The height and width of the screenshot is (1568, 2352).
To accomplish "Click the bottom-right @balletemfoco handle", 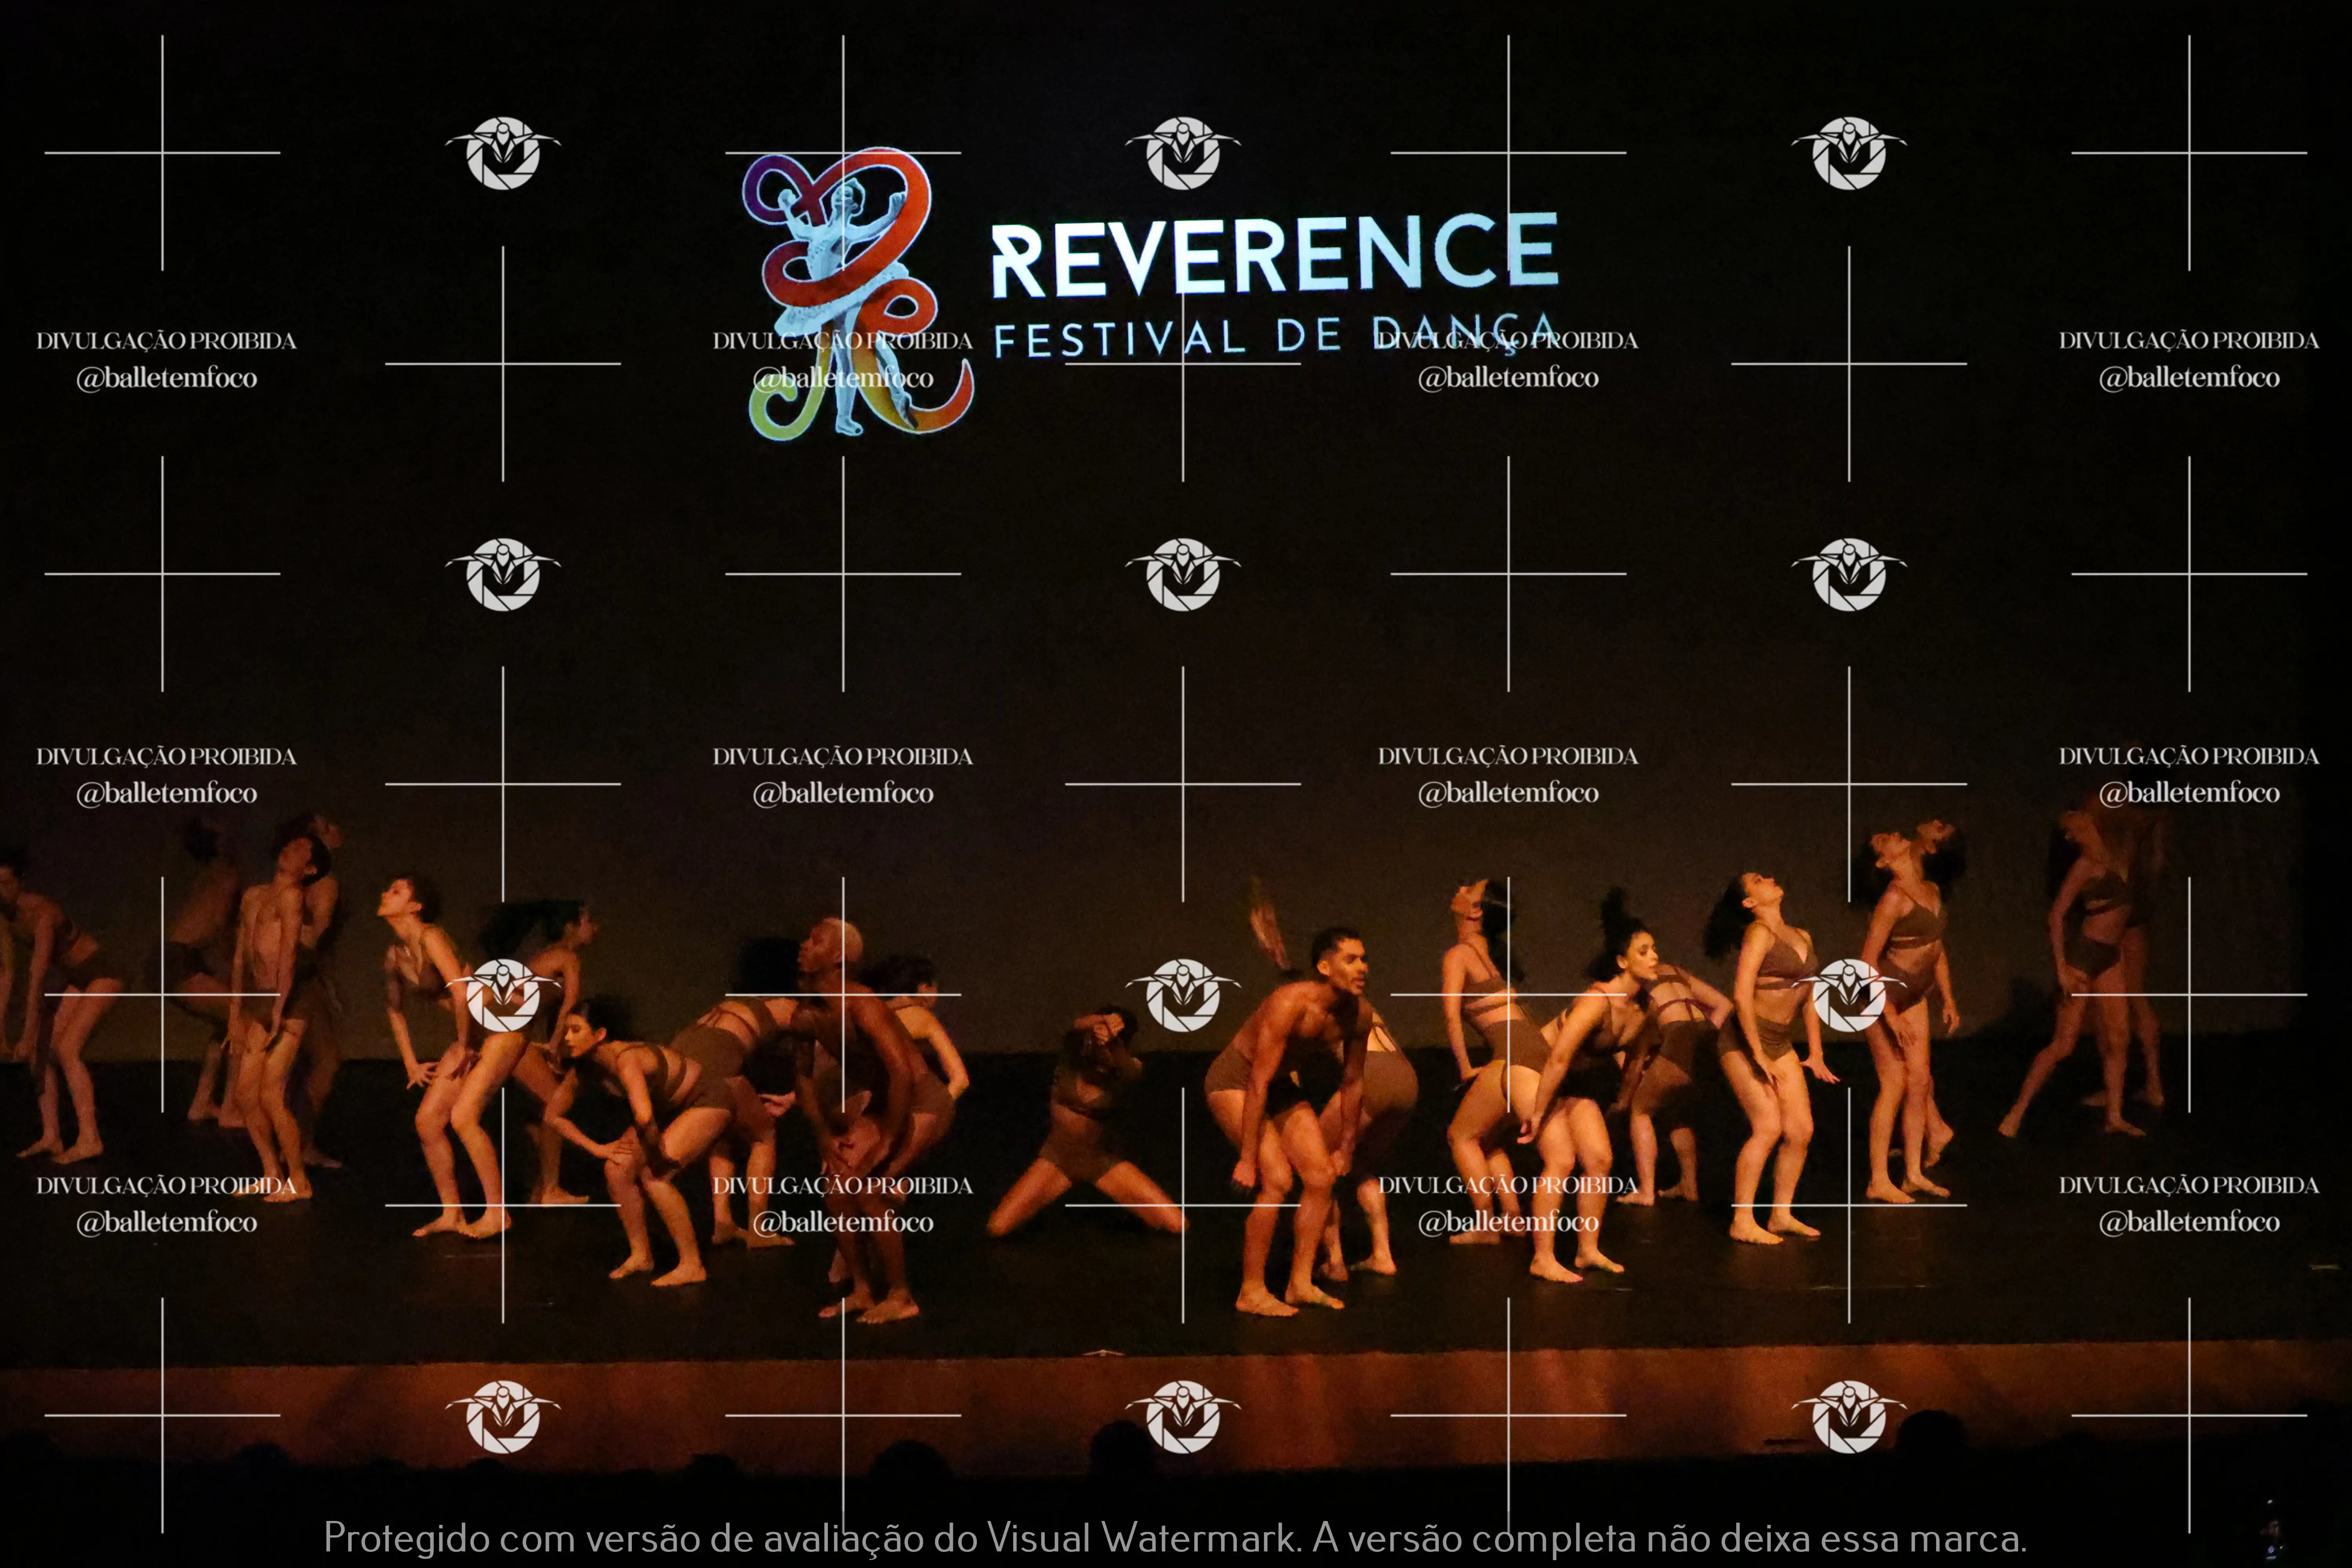I will (2188, 1222).
